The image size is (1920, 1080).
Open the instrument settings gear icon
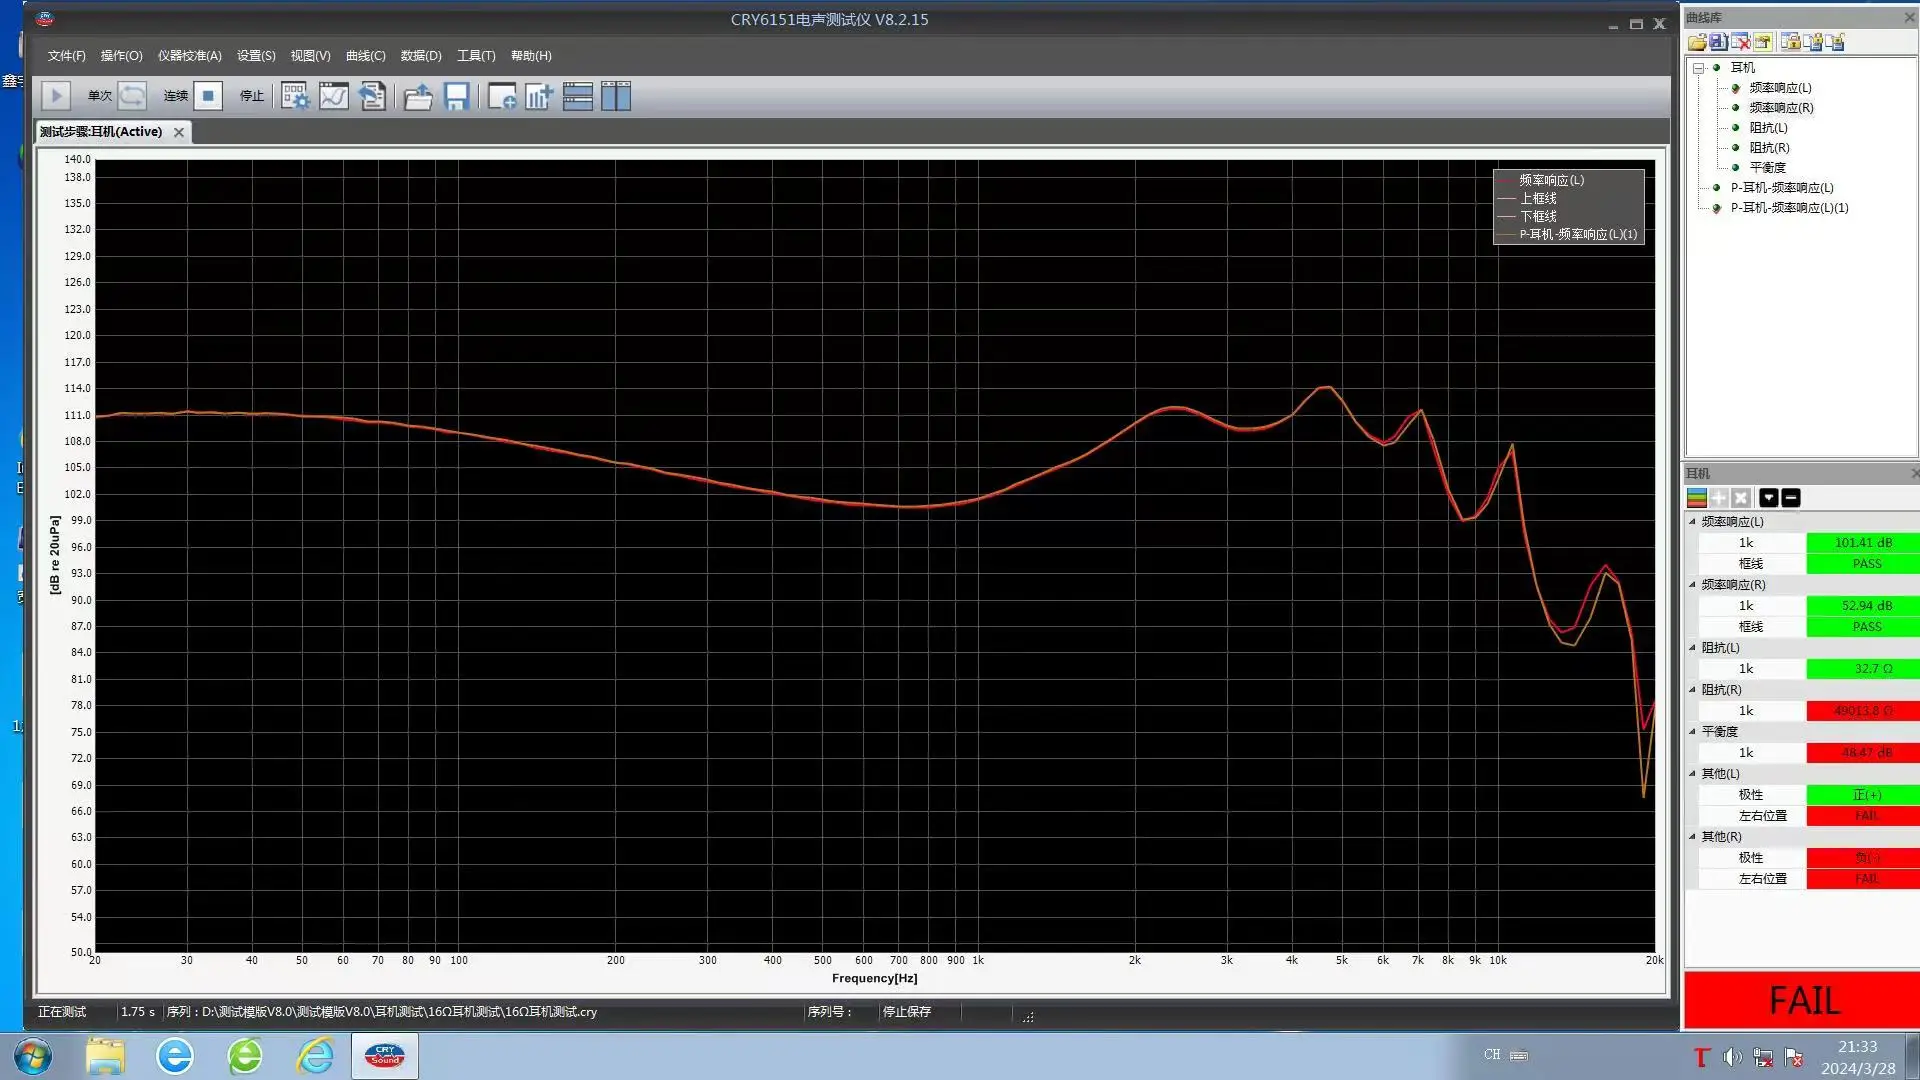(x=295, y=96)
